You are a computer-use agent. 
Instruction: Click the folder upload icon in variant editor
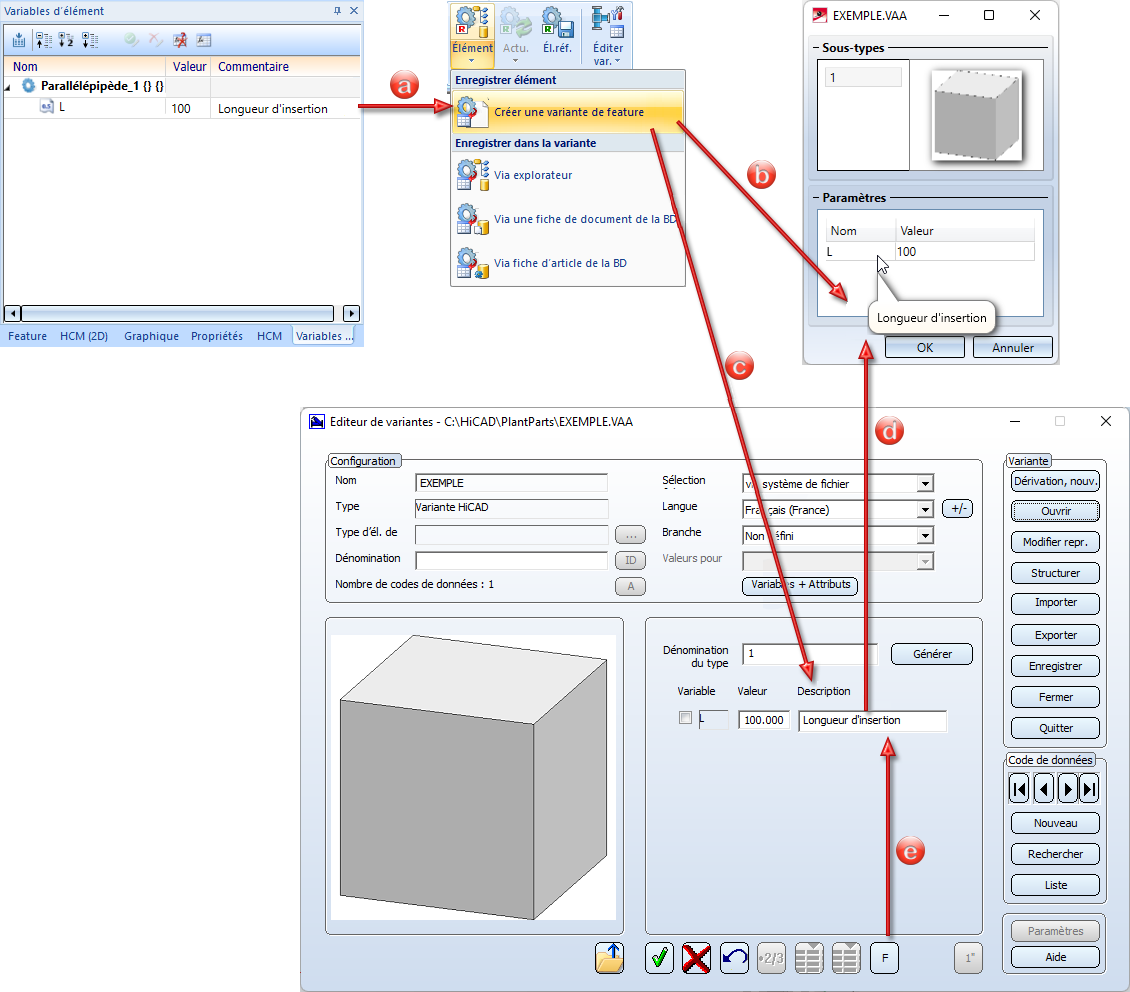(610, 958)
